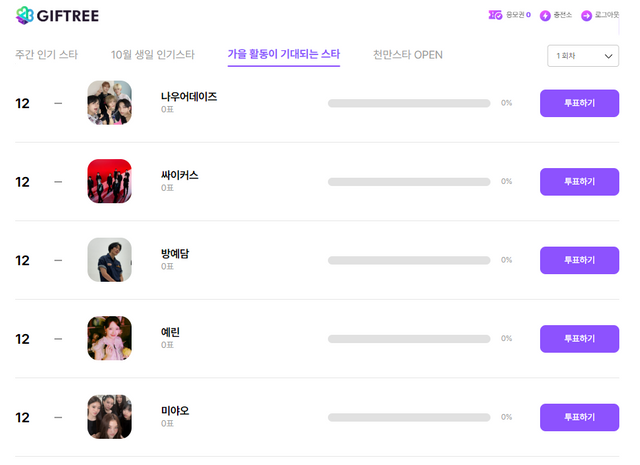This screenshot has width=640, height=465.
Task: Select 가을 활동이 기대되는 스타 tab
Action: 283,55
